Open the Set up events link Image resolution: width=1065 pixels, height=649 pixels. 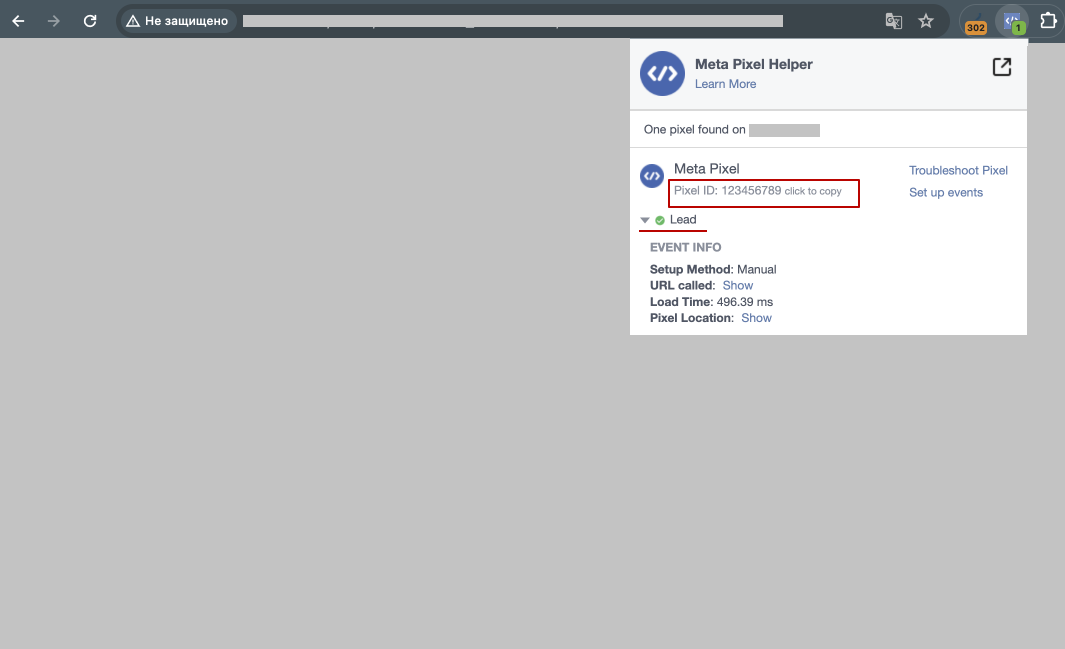945,193
